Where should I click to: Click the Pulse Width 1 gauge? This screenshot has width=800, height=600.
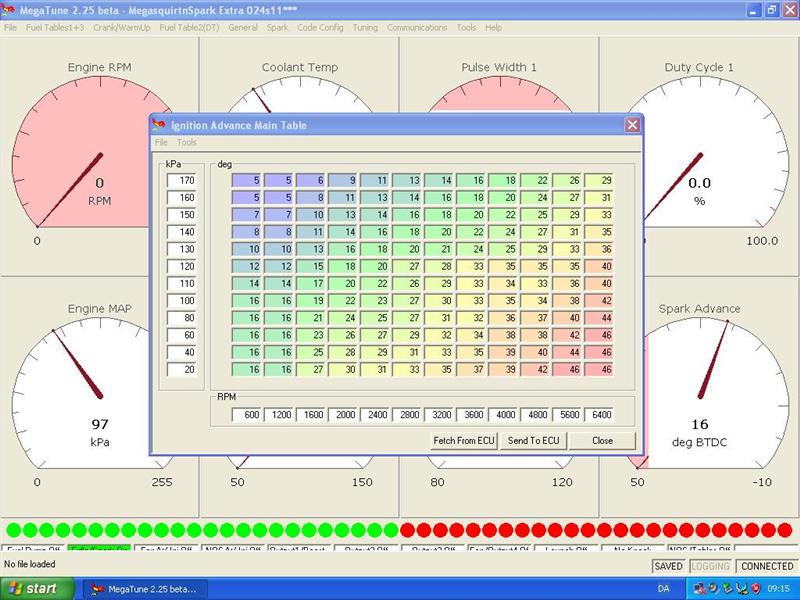499,87
